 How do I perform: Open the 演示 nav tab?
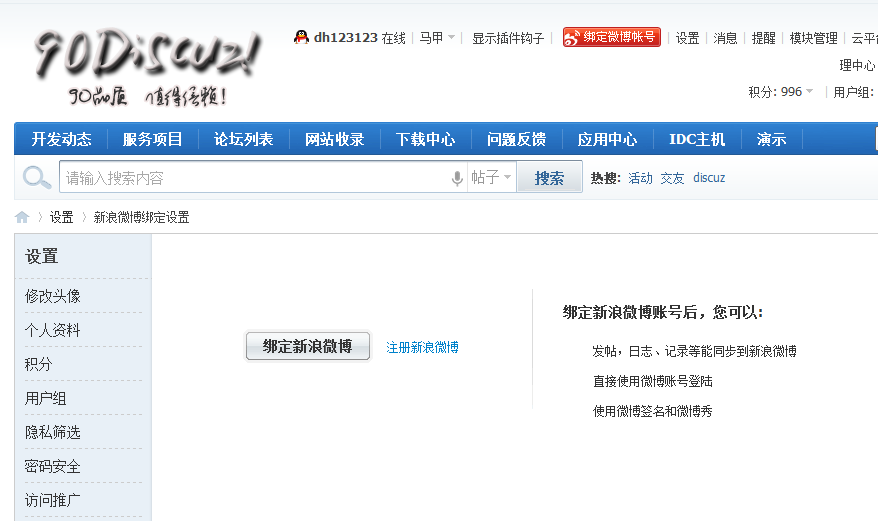coord(772,139)
